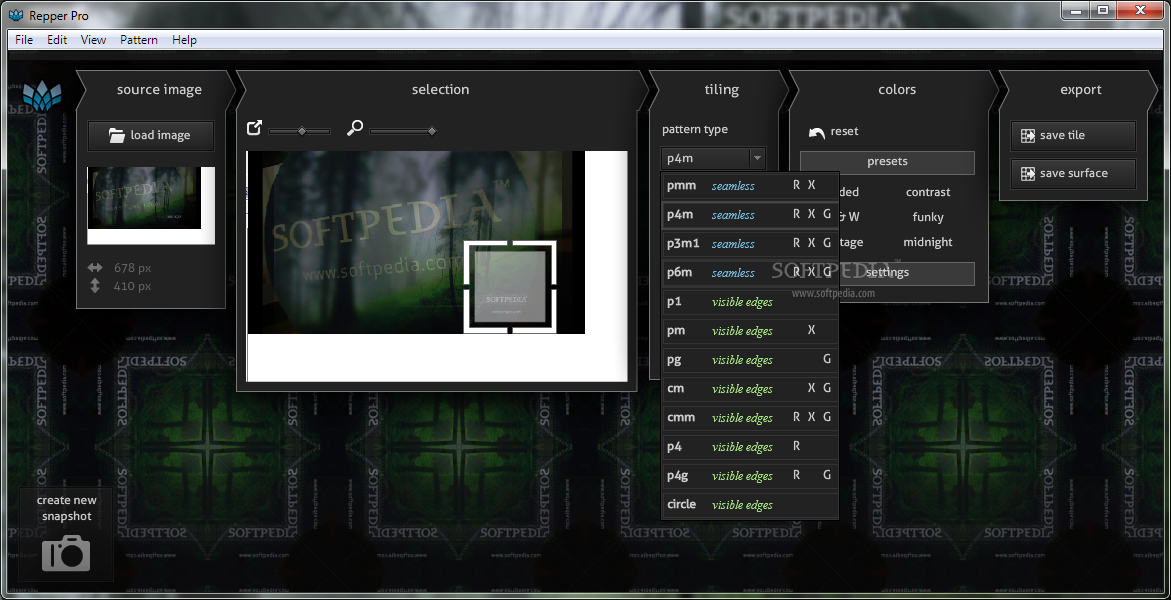Open the View menu

click(x=93, y=40)
